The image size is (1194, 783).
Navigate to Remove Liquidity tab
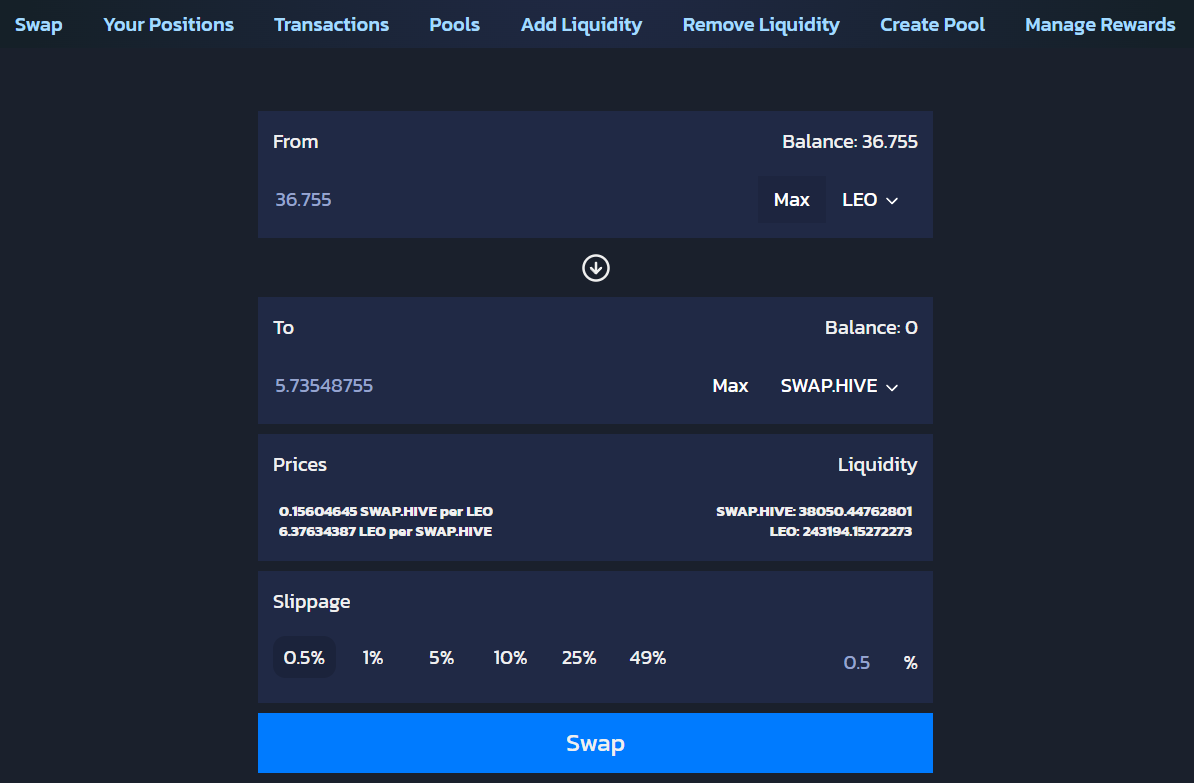(x=761, y=25)
